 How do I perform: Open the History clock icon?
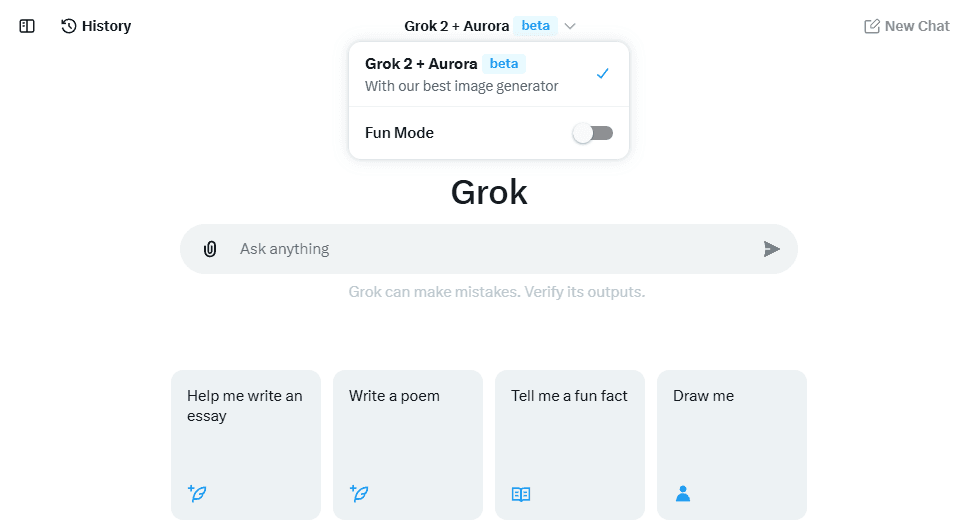pos(69,26)
